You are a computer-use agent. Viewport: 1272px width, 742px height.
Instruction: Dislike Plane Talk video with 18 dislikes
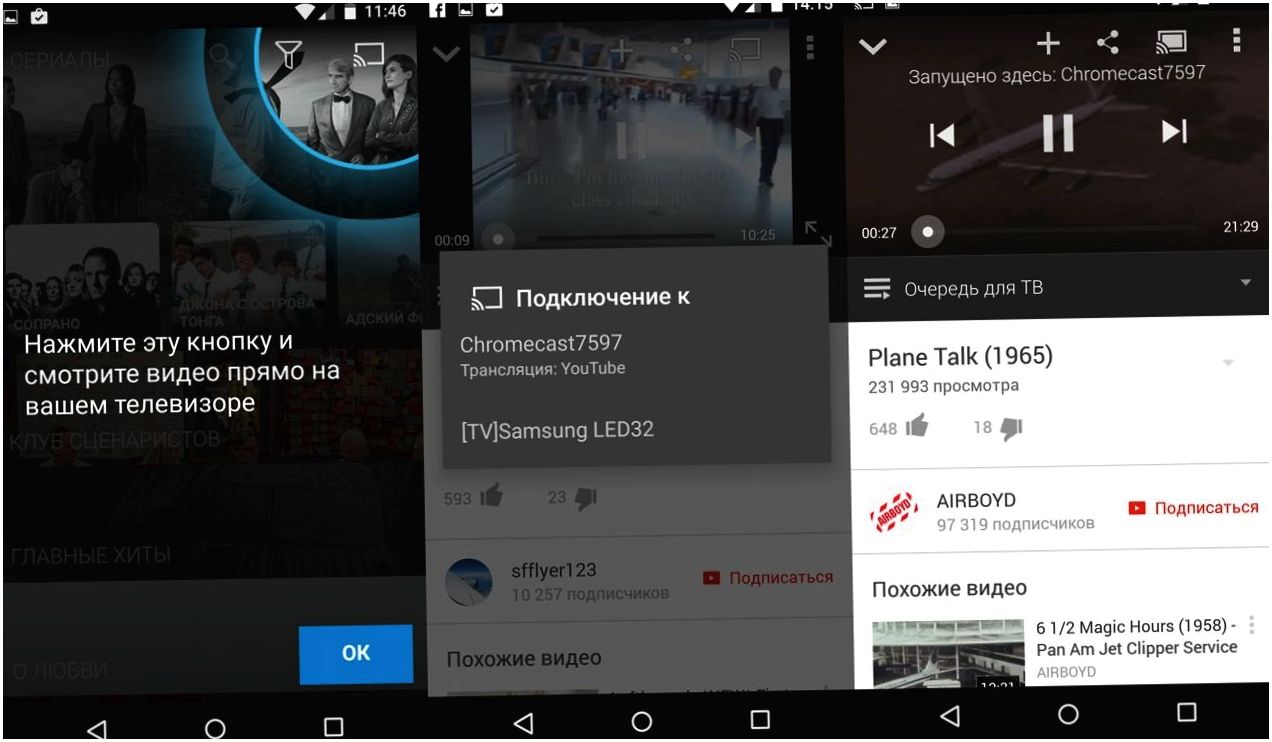pos(1011,428)
